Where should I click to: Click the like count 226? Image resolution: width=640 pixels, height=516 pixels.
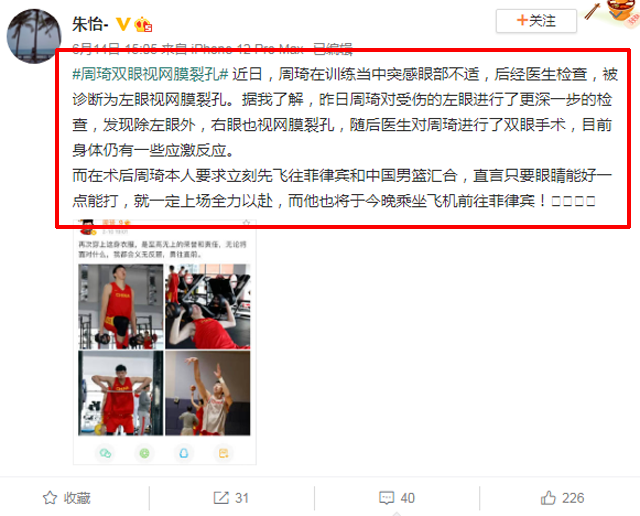click(573, 498)
